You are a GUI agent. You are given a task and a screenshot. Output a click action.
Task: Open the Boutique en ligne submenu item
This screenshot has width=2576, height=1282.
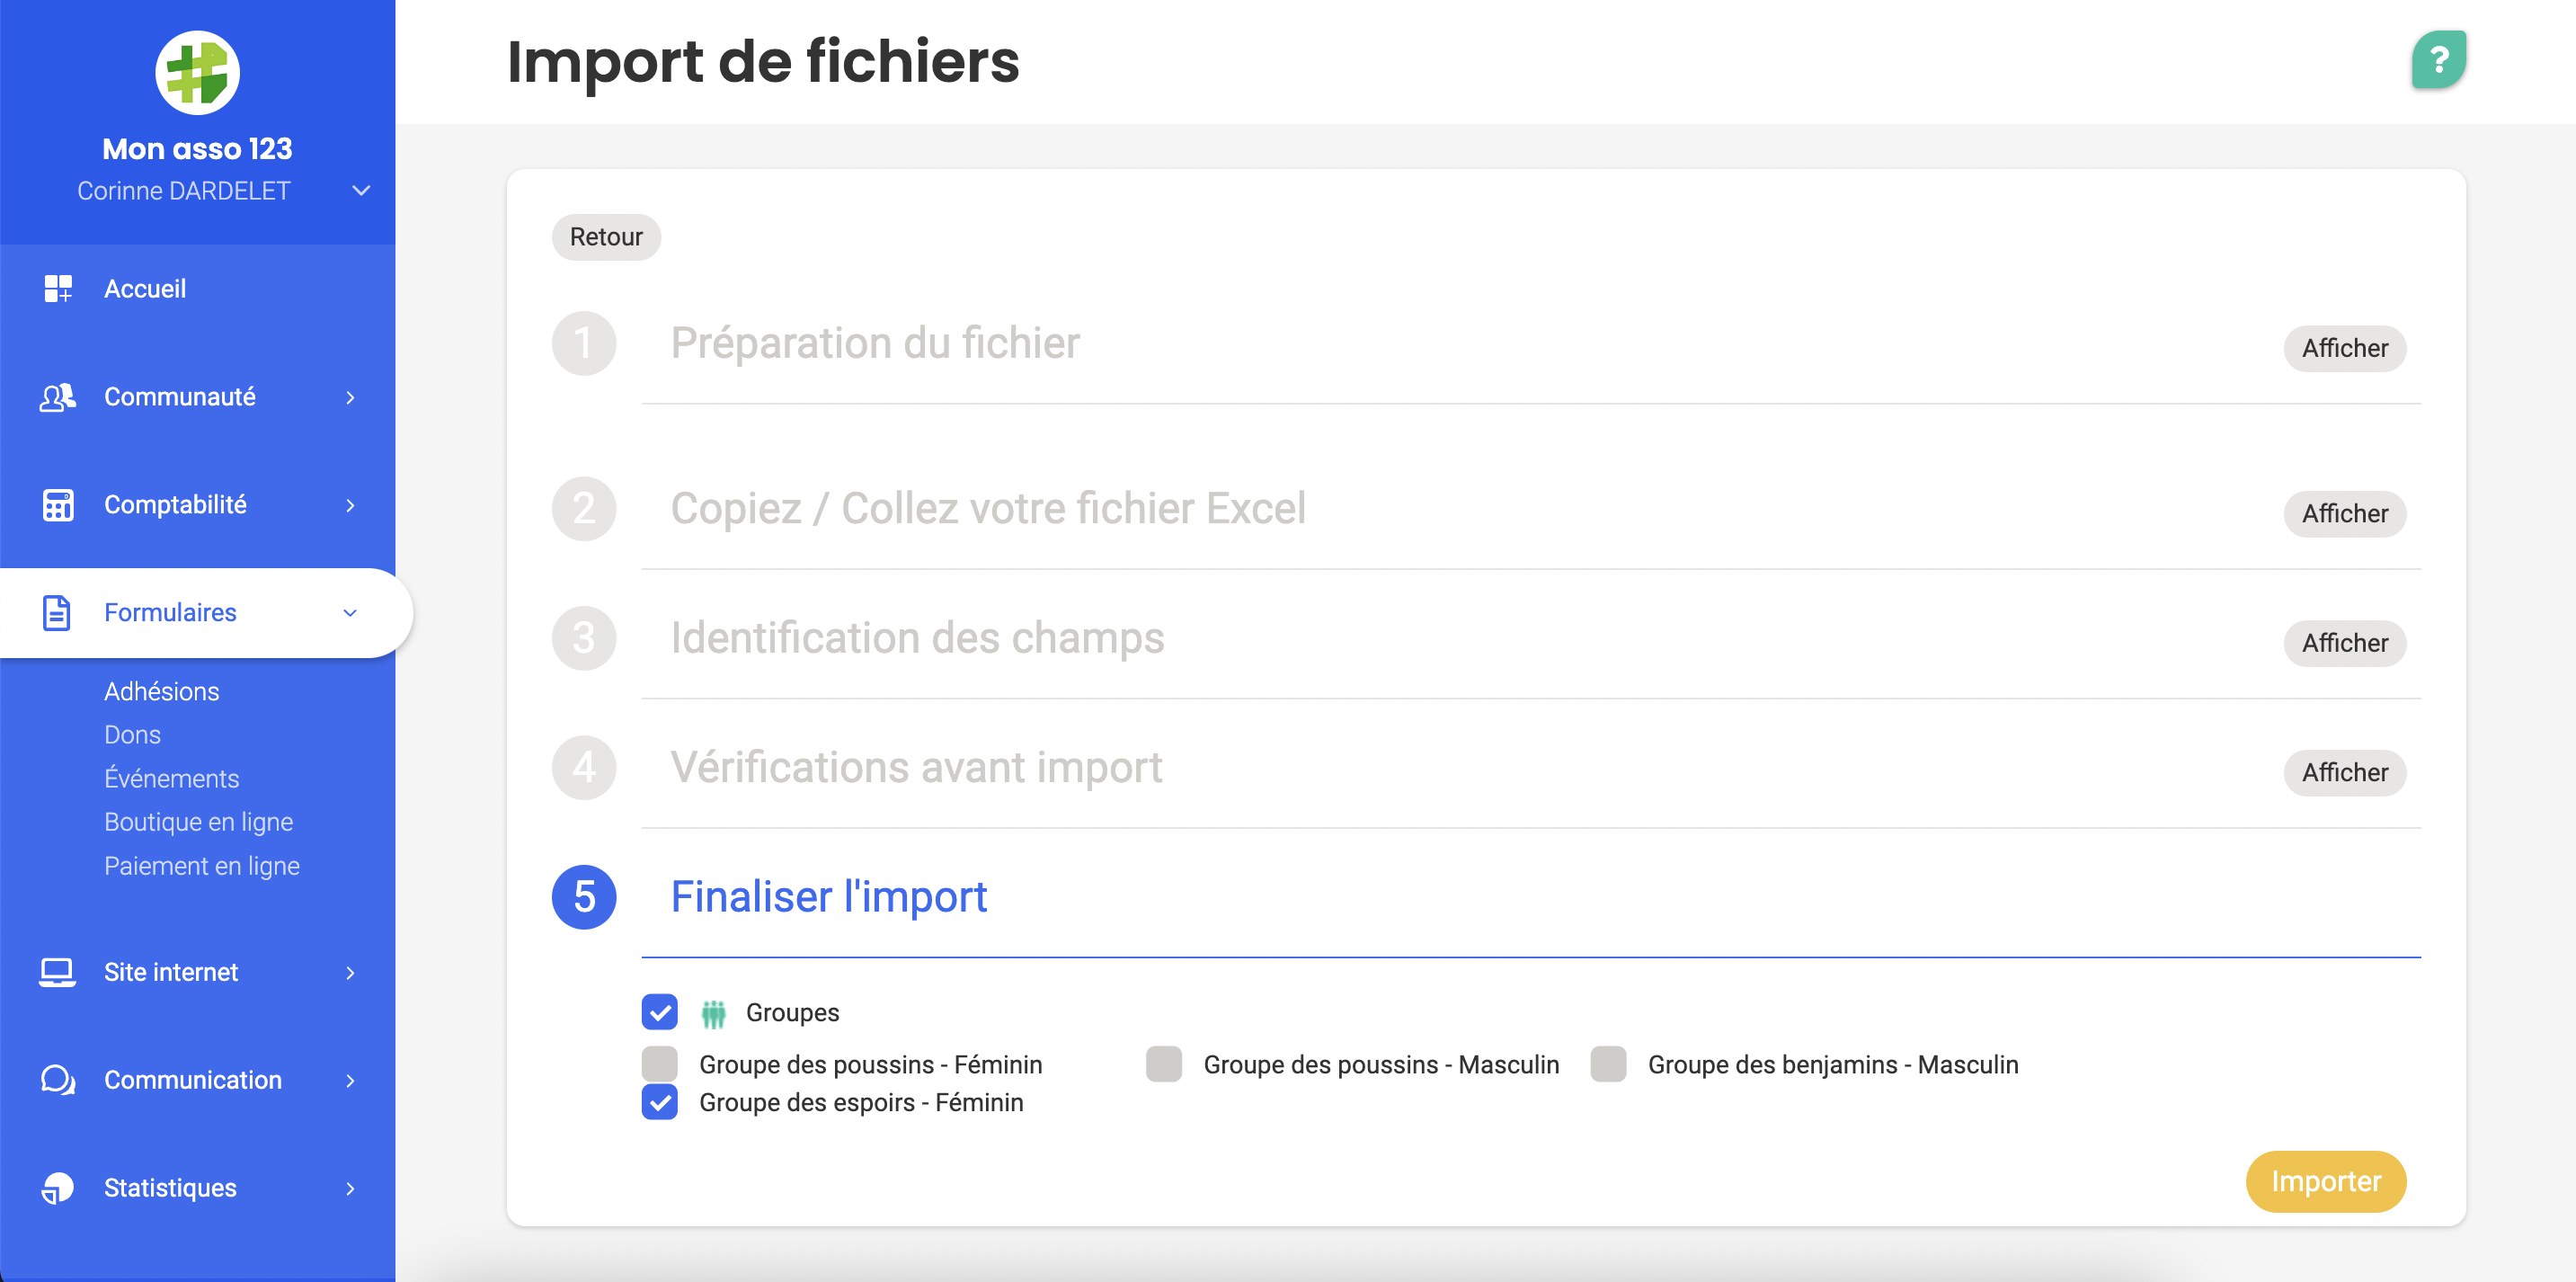198,822
